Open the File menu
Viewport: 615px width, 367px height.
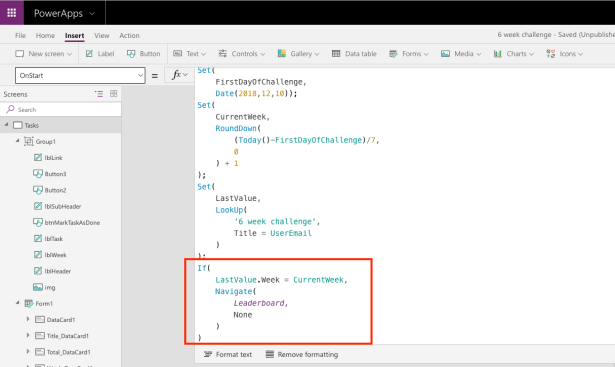(20, 35)
